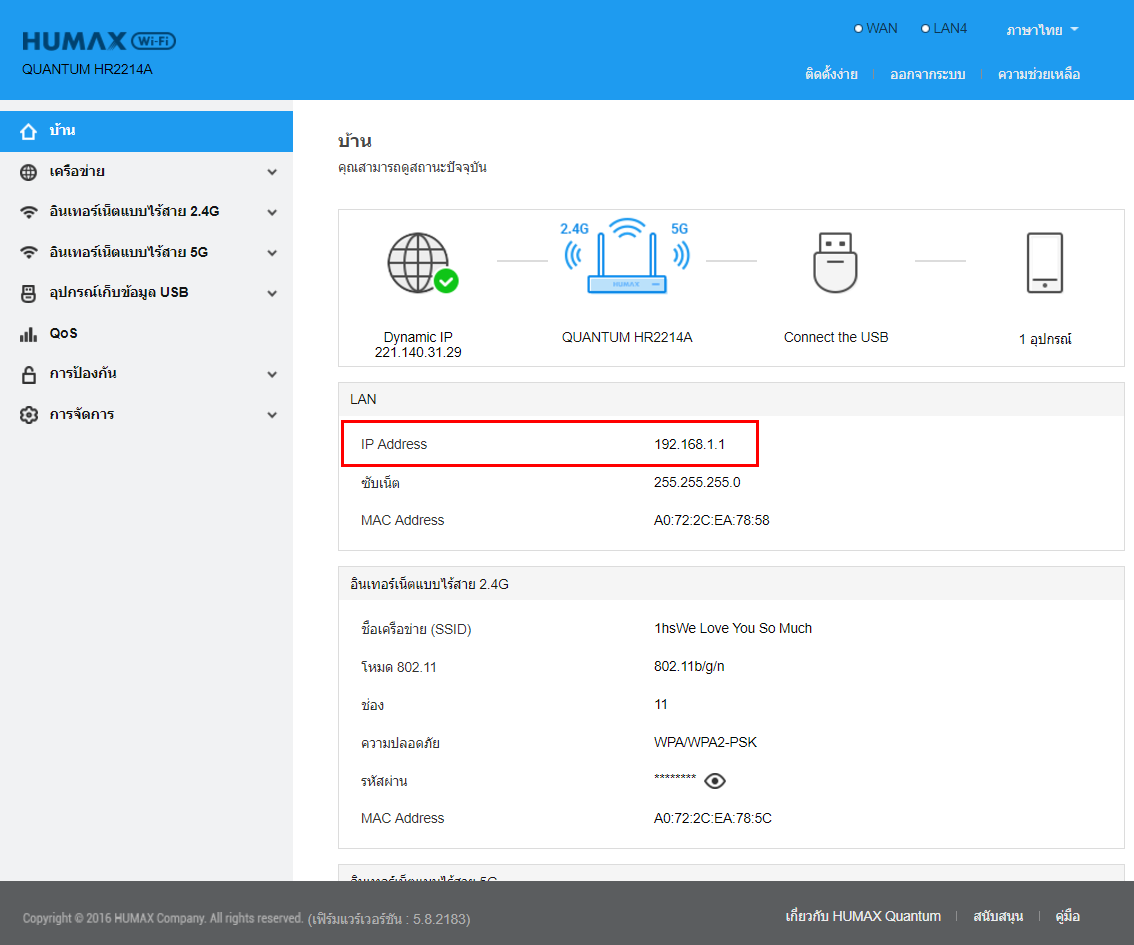Click the Connect the USB label

tap(836, 337)
